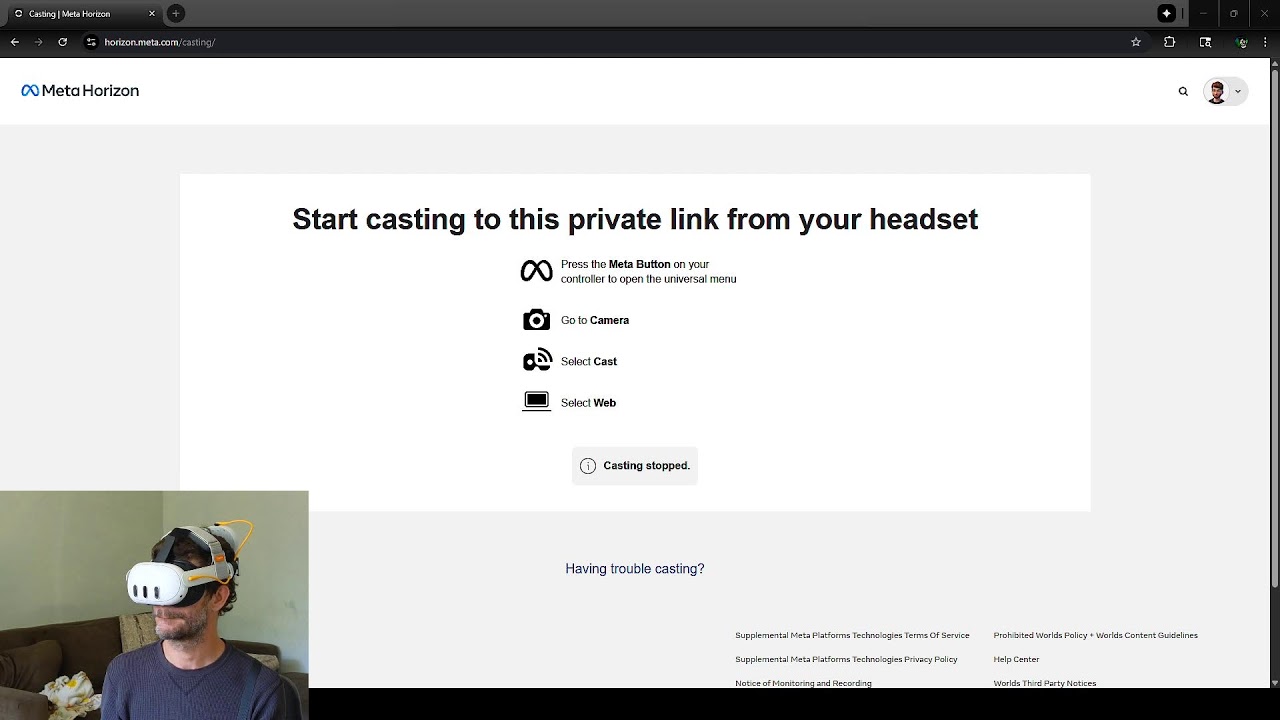Viewport: 1280px width, 720px height.
Task: Click the Select Web instruction text
Action: click(588, 403)
